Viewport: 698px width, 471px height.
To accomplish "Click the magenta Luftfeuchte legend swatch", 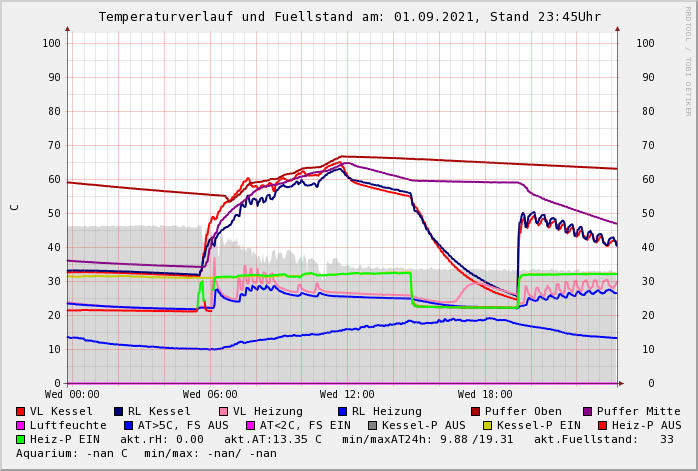I will pos(21,425).
